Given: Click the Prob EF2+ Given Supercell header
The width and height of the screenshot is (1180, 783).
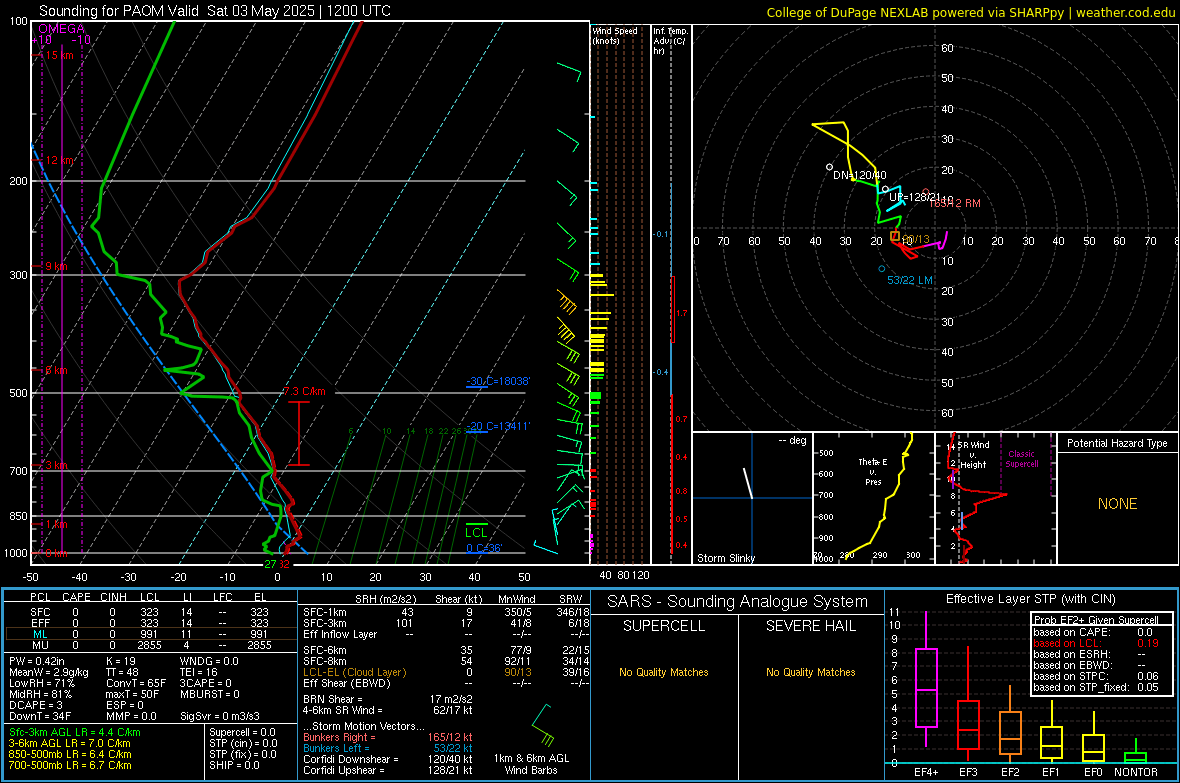Looking at the screenshot, I should point(1096,620).
